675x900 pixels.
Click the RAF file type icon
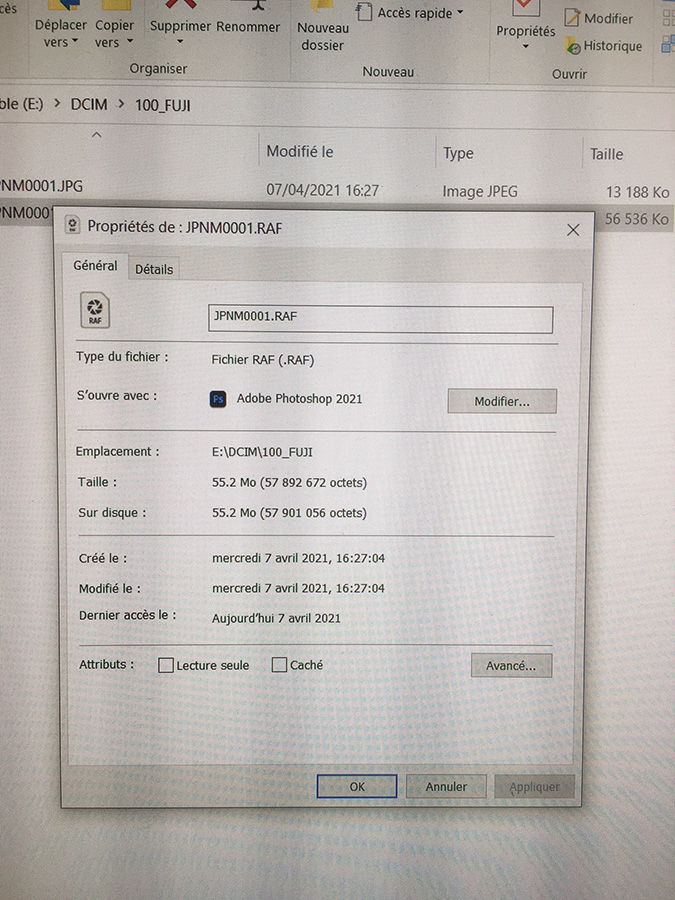[x=96, y=312]
